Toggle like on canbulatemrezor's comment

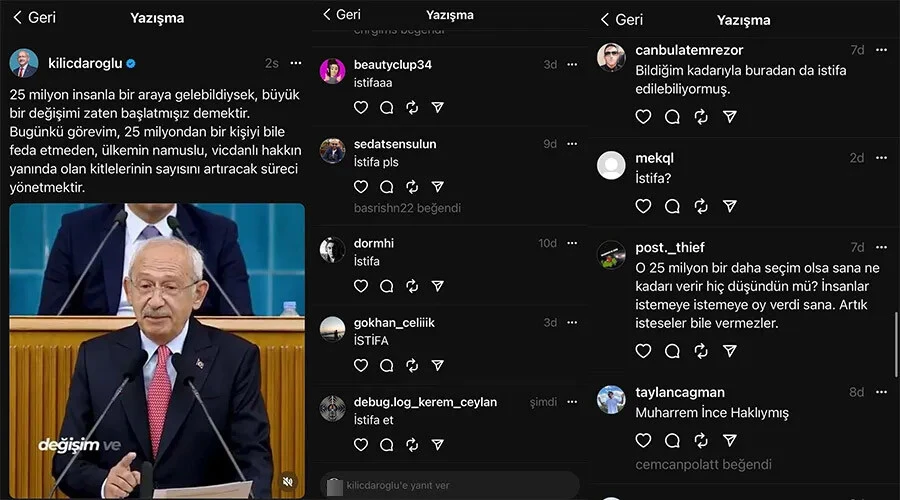click(x=643, y=117)
